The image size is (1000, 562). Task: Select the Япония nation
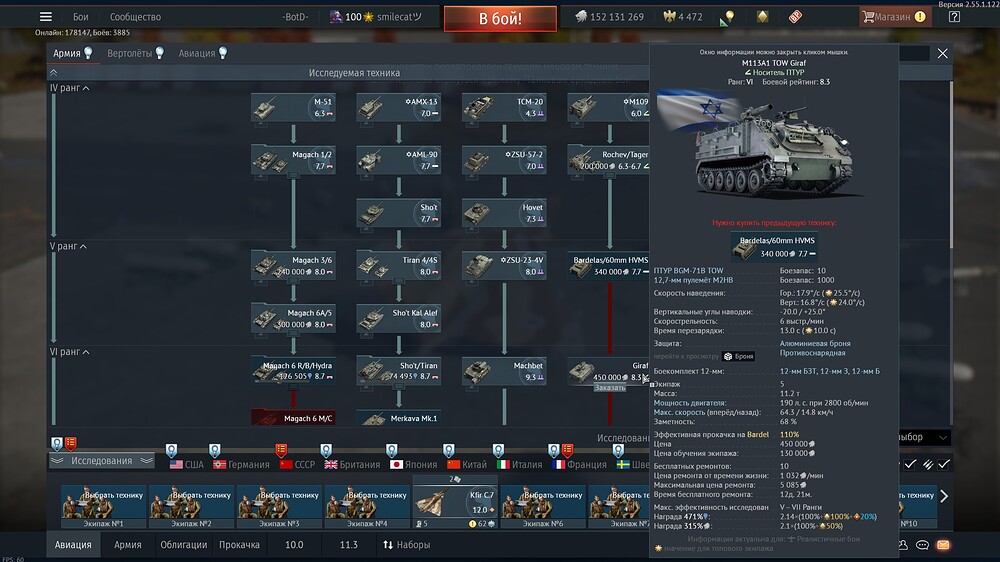tap(413, 464)
